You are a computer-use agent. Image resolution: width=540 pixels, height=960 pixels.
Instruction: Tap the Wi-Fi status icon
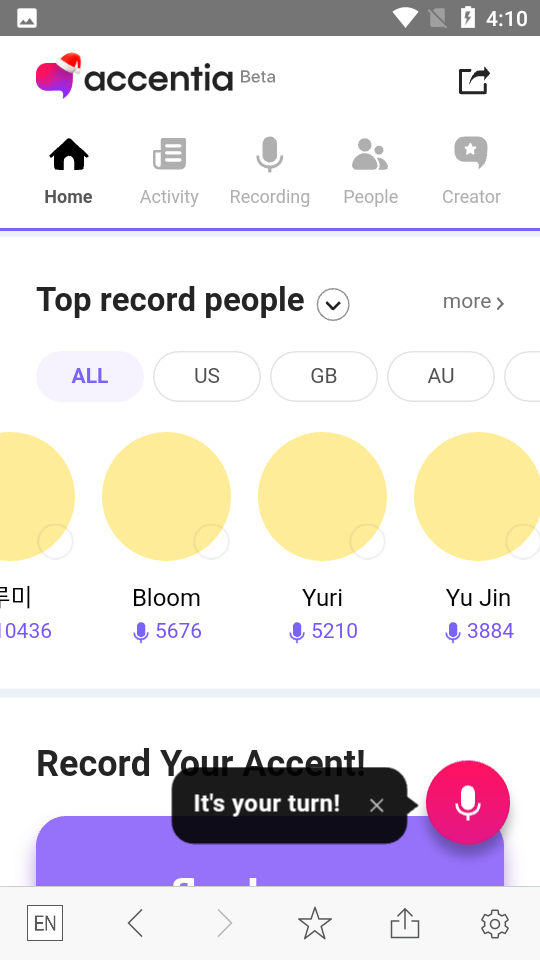click(405, 18)
